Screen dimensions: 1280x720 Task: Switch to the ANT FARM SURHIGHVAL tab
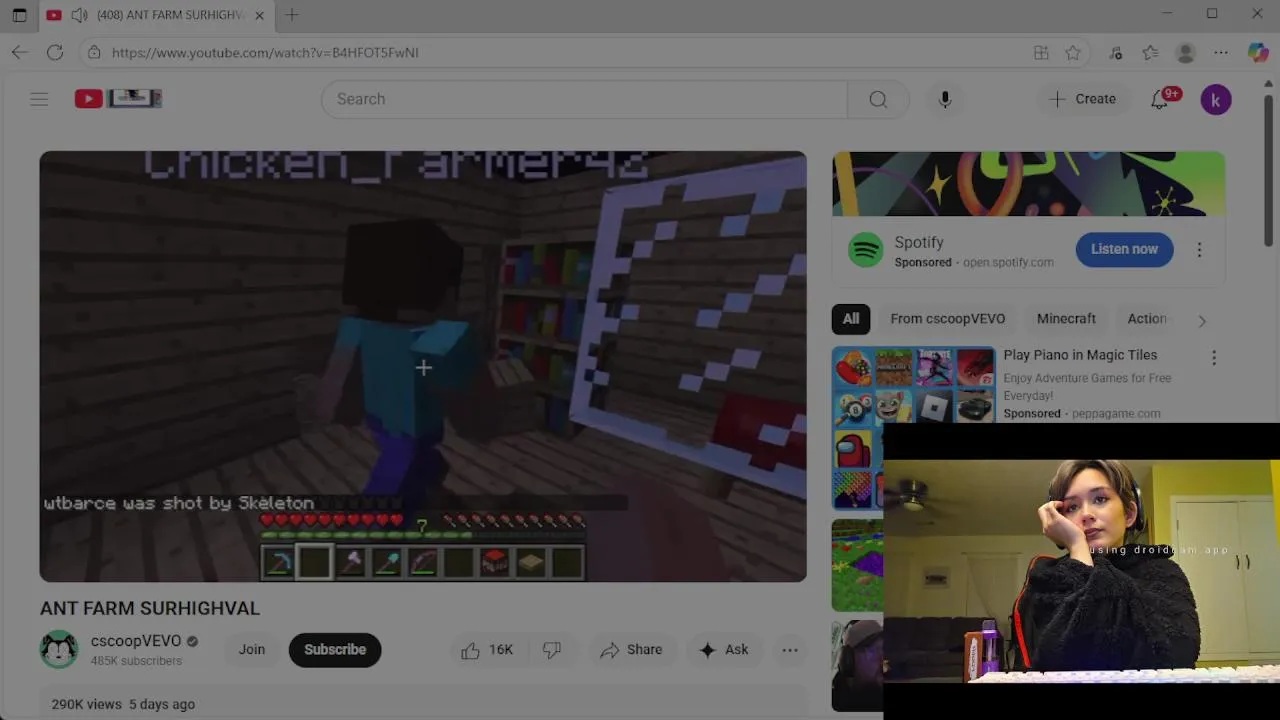coord(155,15)
